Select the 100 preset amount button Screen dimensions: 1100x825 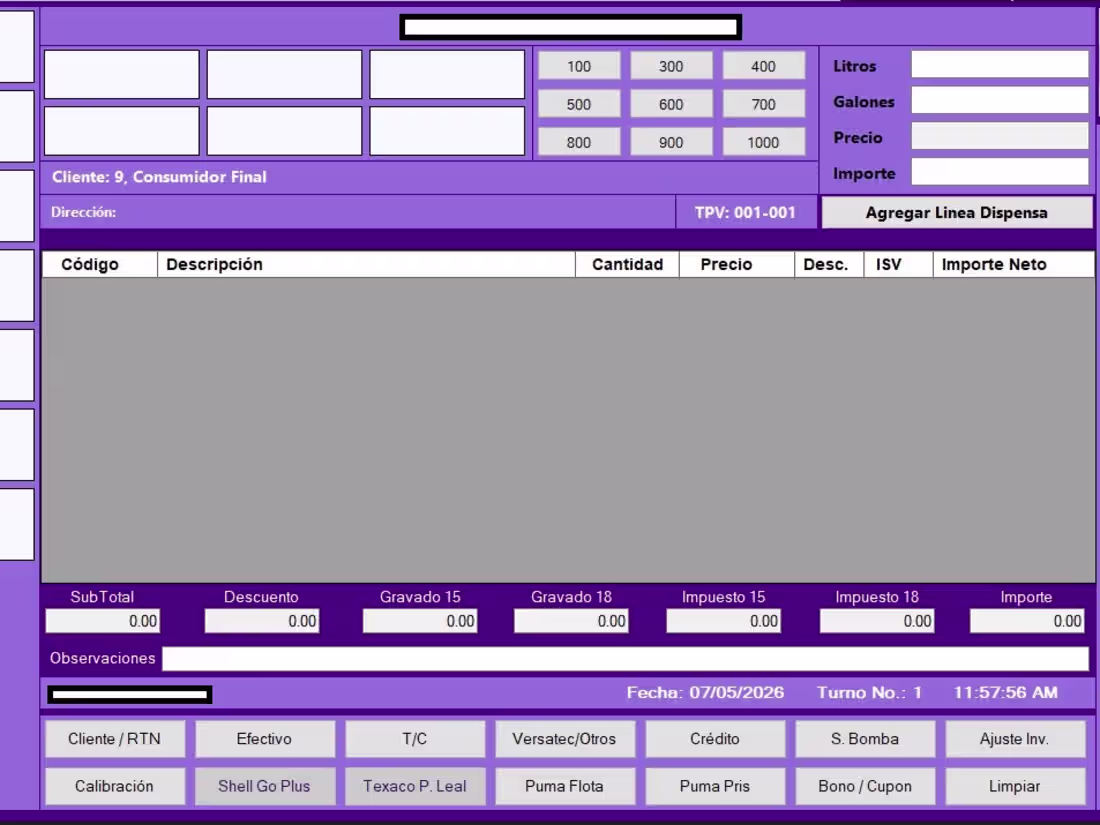579,66
